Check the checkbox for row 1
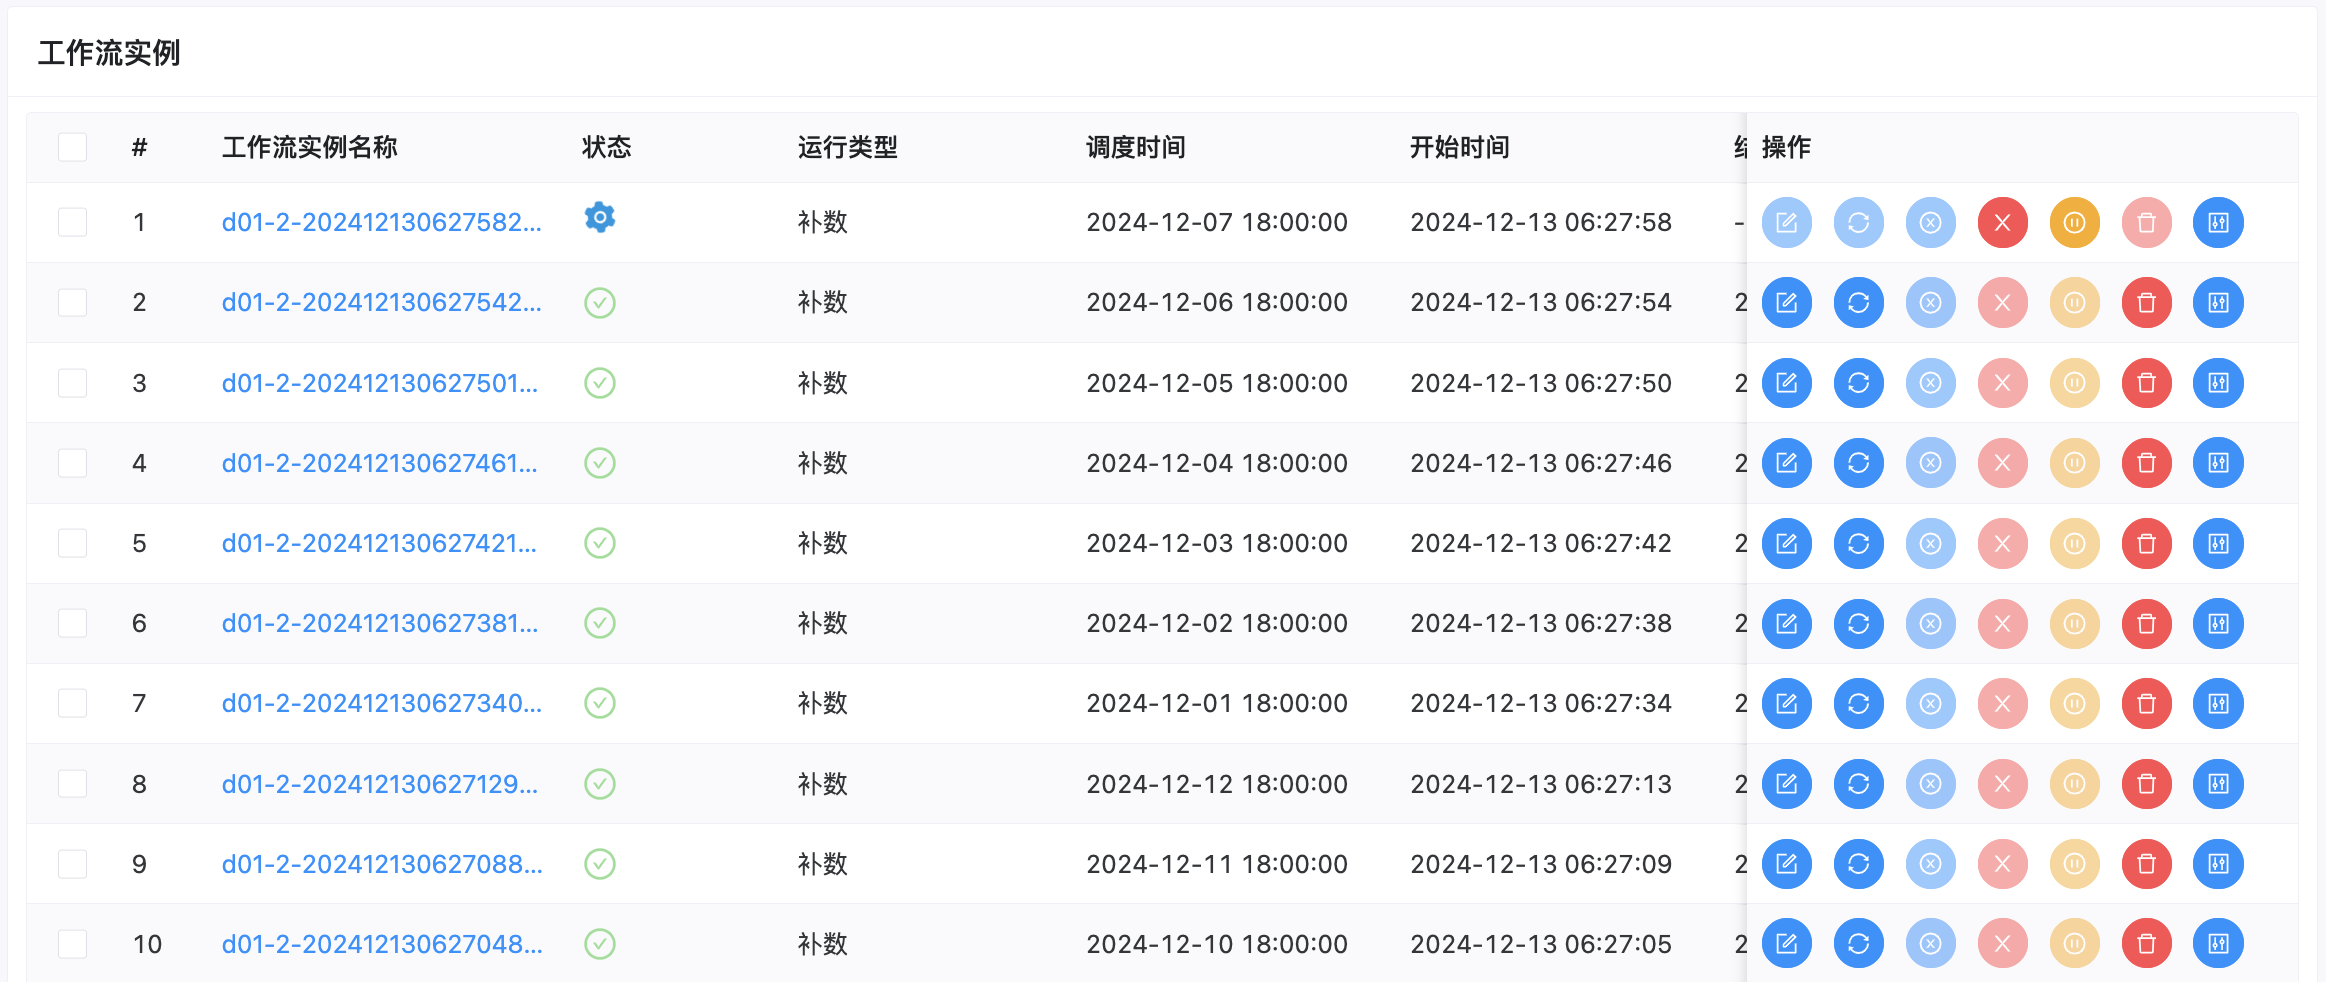 click(x=72, y=222)
